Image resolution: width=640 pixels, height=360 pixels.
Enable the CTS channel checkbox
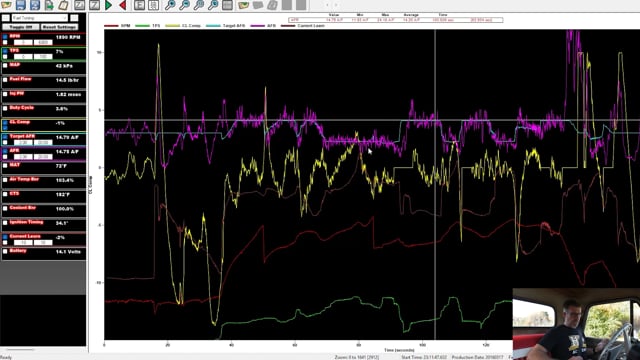coord(5,194)
